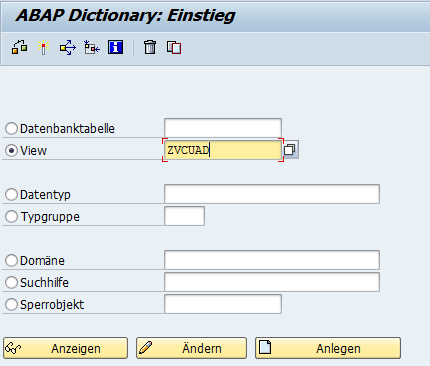Click the Delete trash can icon
430x366 pixels.
click(x=150, y=47)
